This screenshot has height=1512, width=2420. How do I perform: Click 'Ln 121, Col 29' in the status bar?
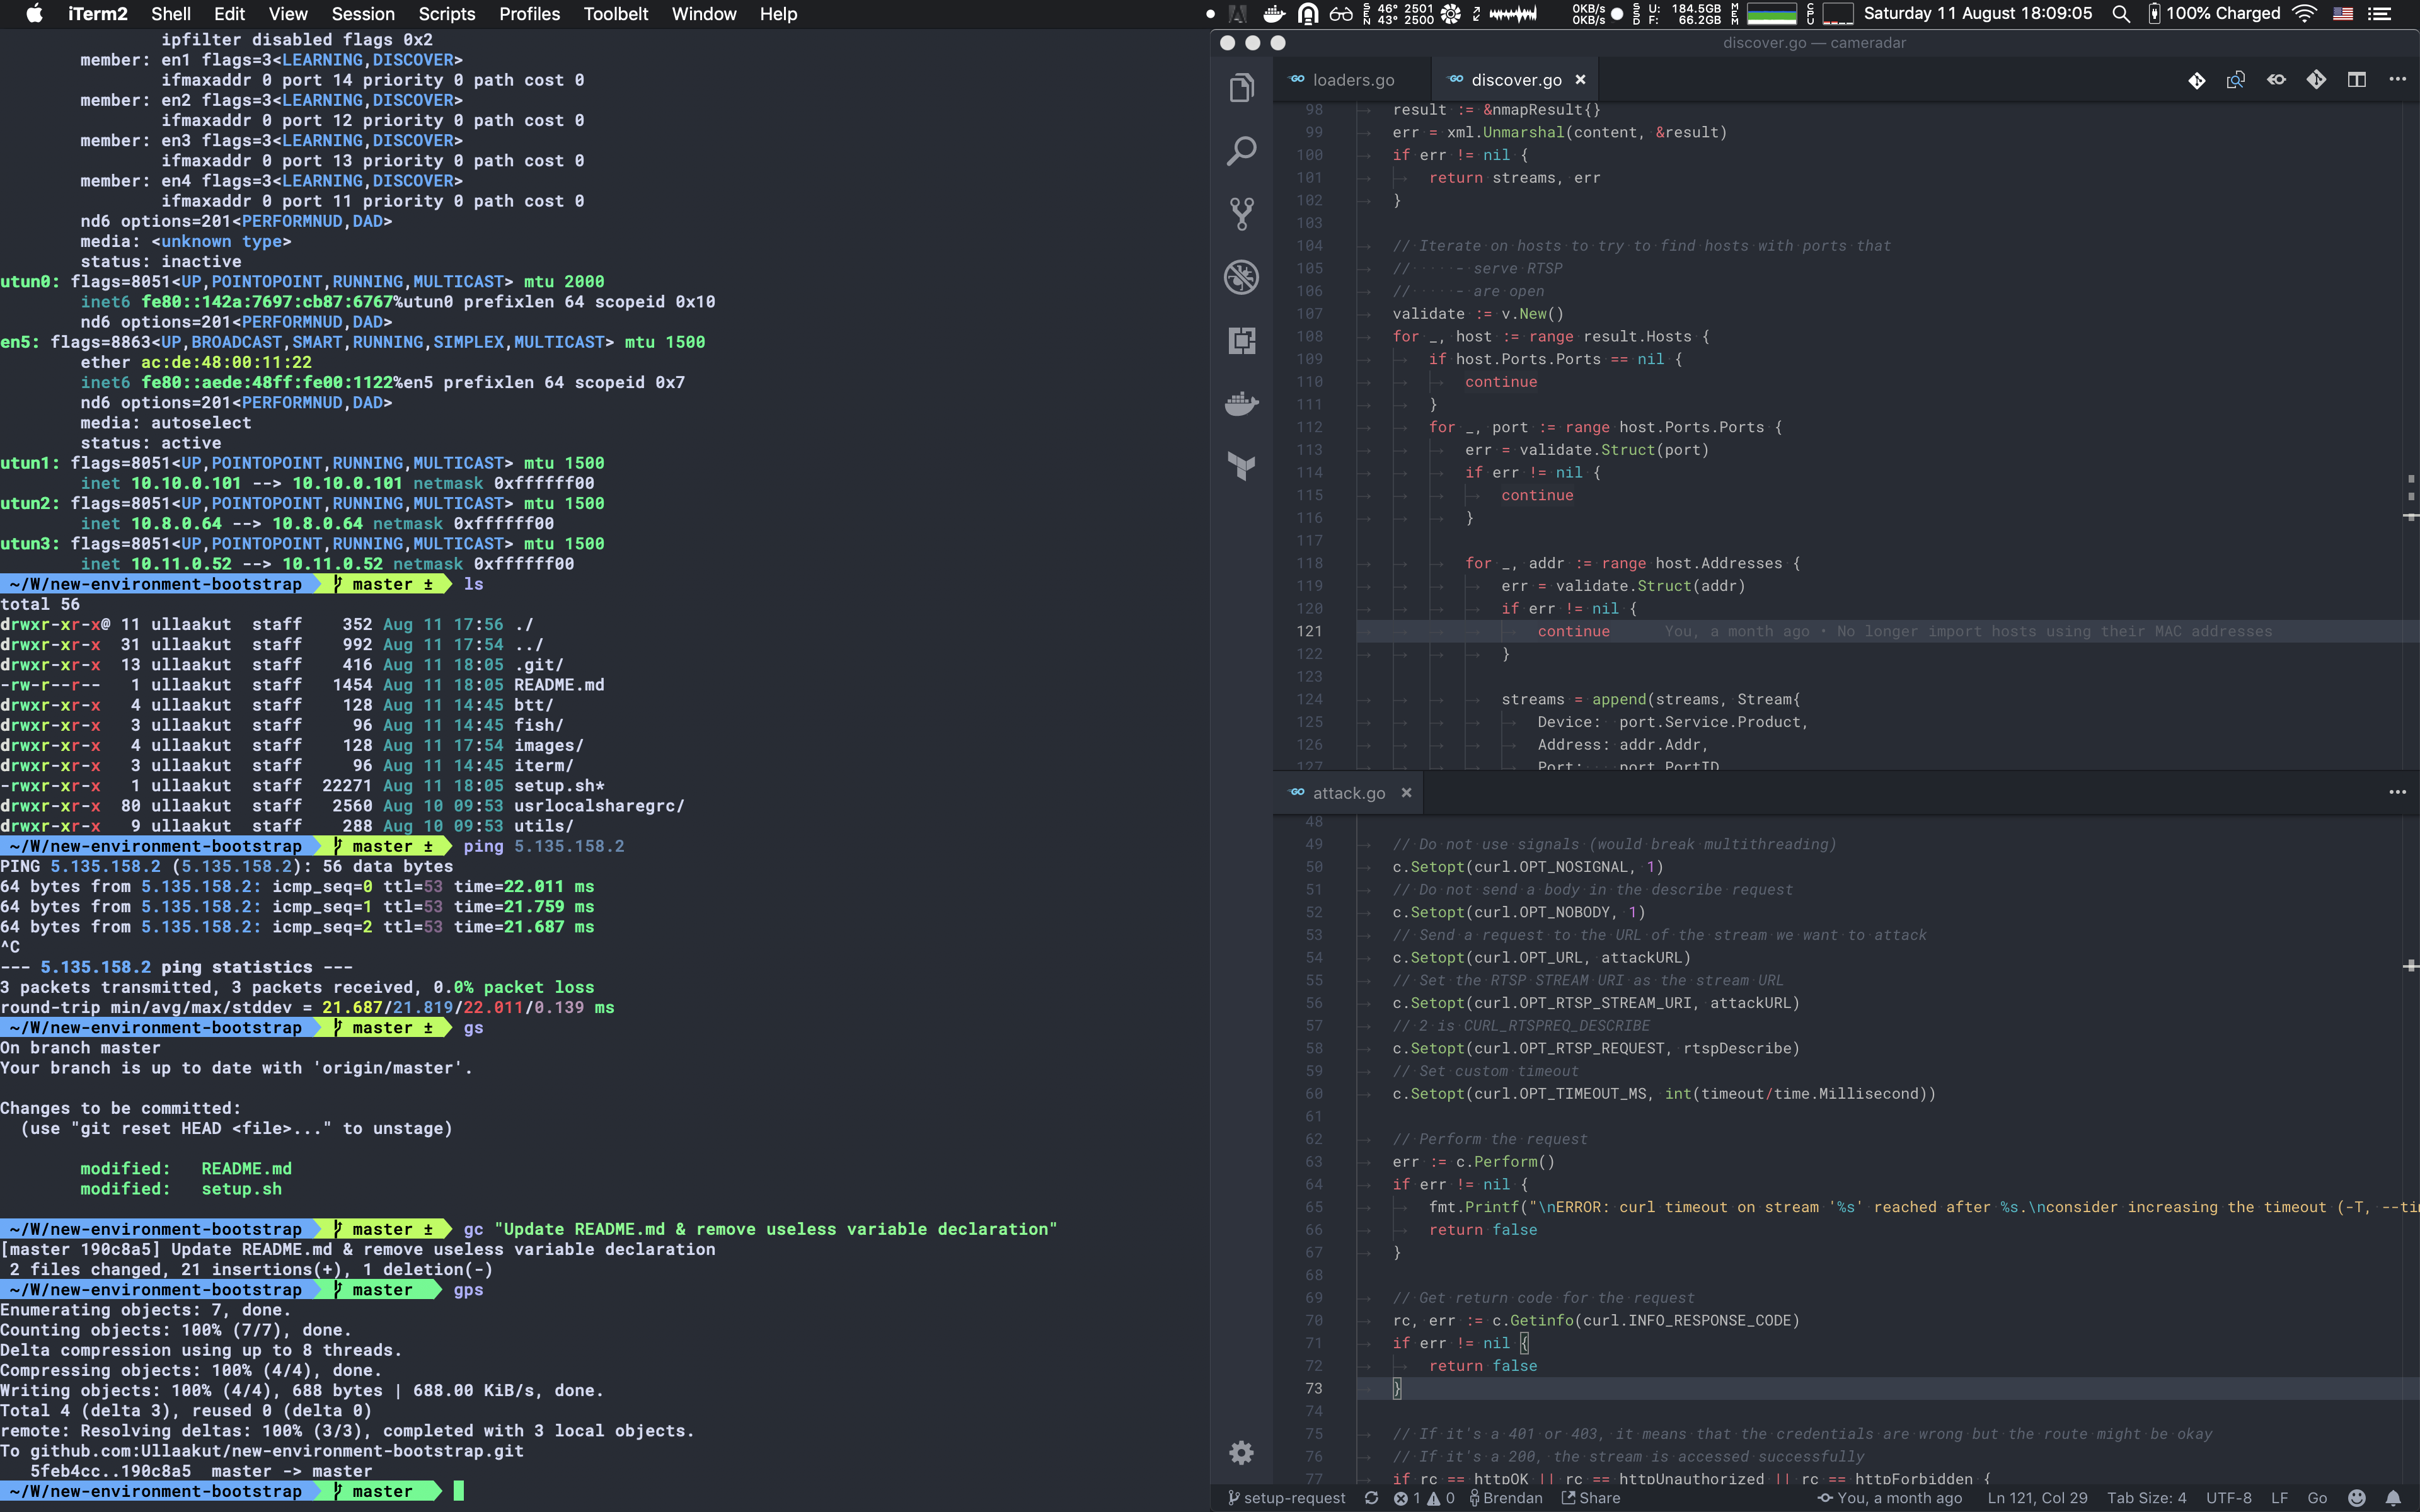[2037, 1498]
